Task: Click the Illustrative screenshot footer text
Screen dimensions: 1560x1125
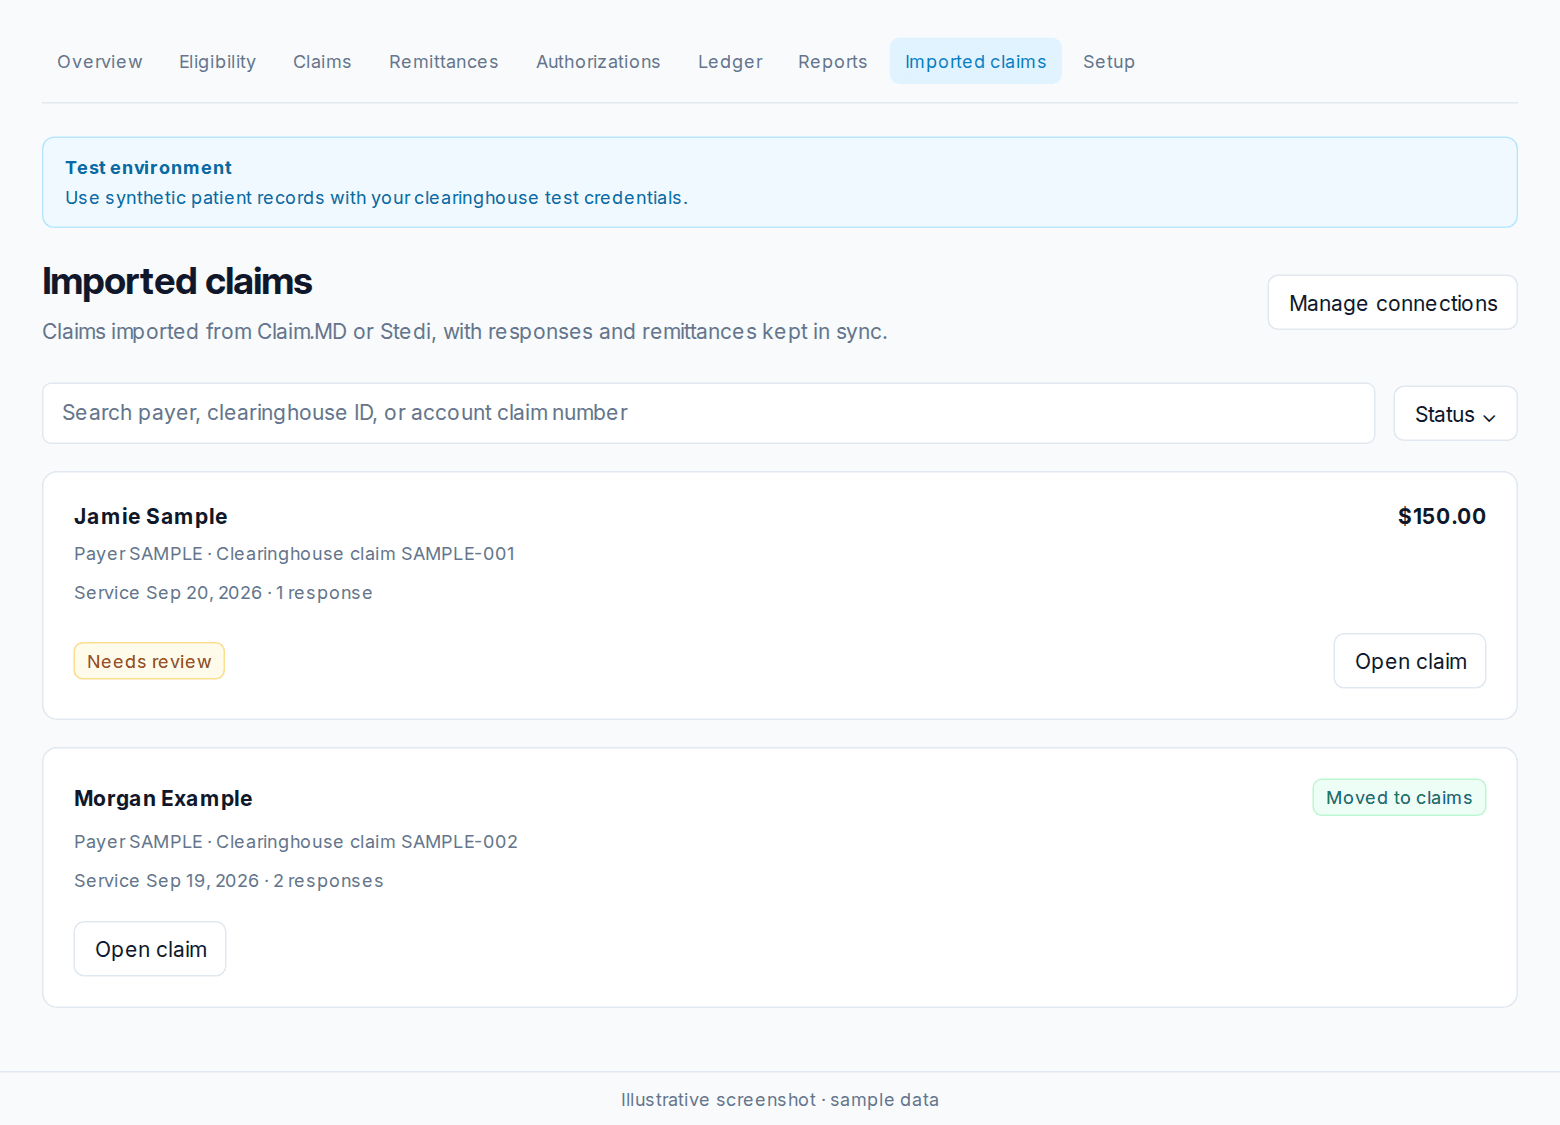Action: [780, 1100]
